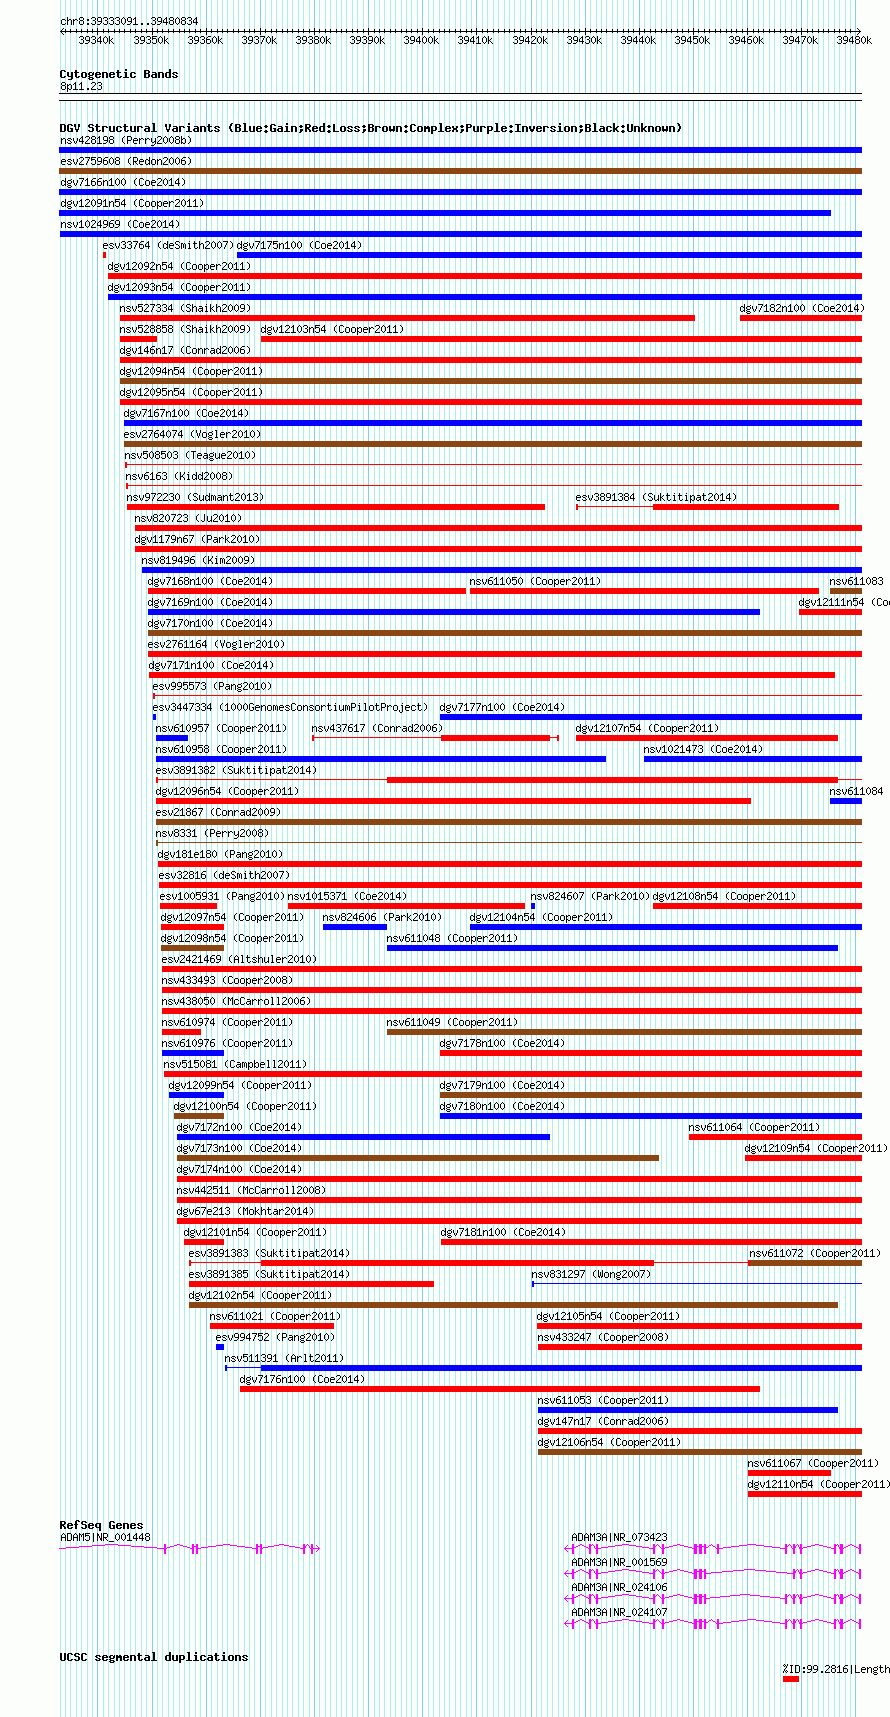Click the 39400k ruler position label

tap(421, 40)
